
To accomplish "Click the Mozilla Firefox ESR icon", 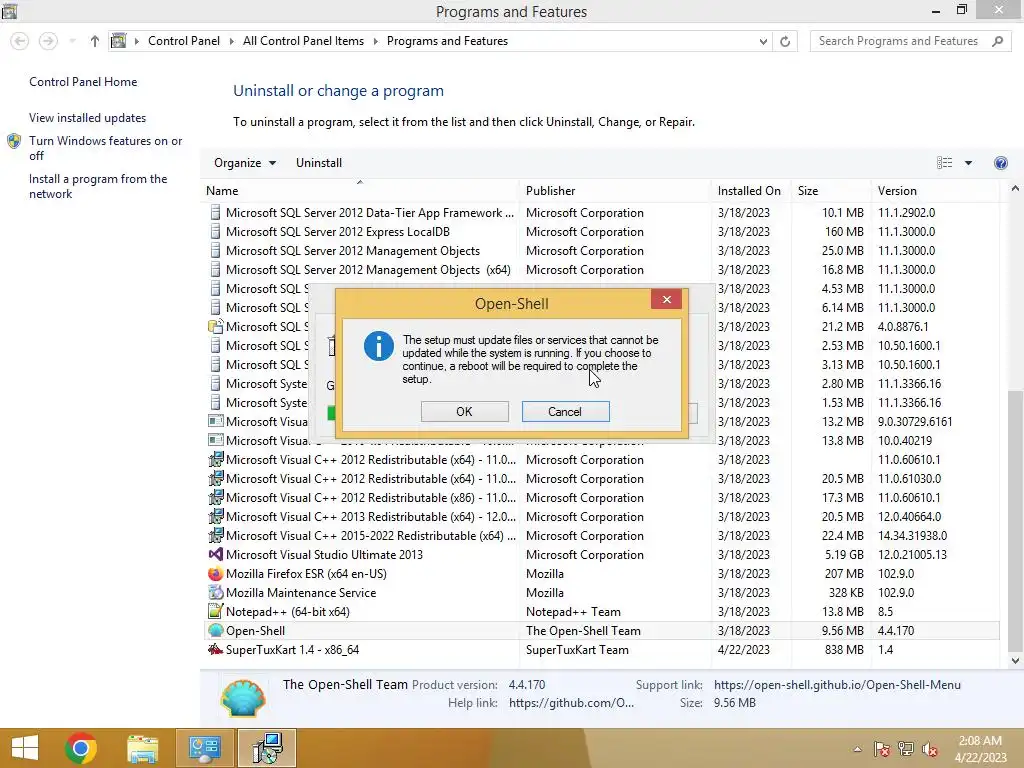I will (x=216, y=573).
